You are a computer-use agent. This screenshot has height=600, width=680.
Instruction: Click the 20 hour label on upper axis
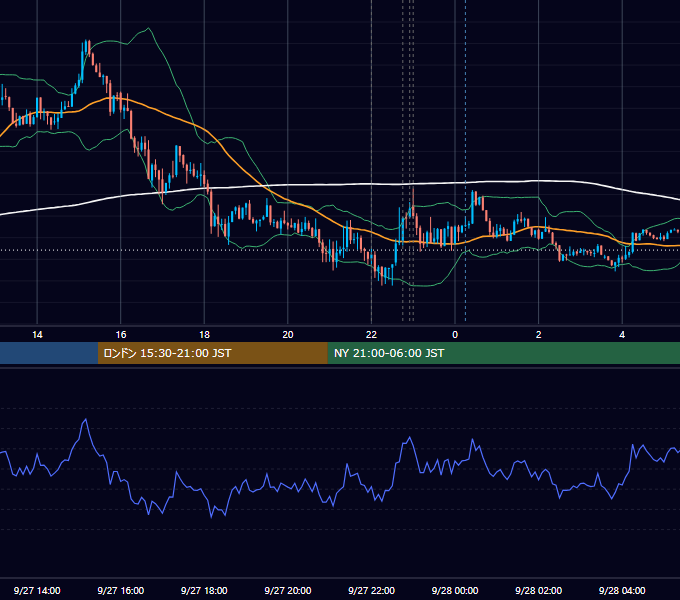[288, 335]
